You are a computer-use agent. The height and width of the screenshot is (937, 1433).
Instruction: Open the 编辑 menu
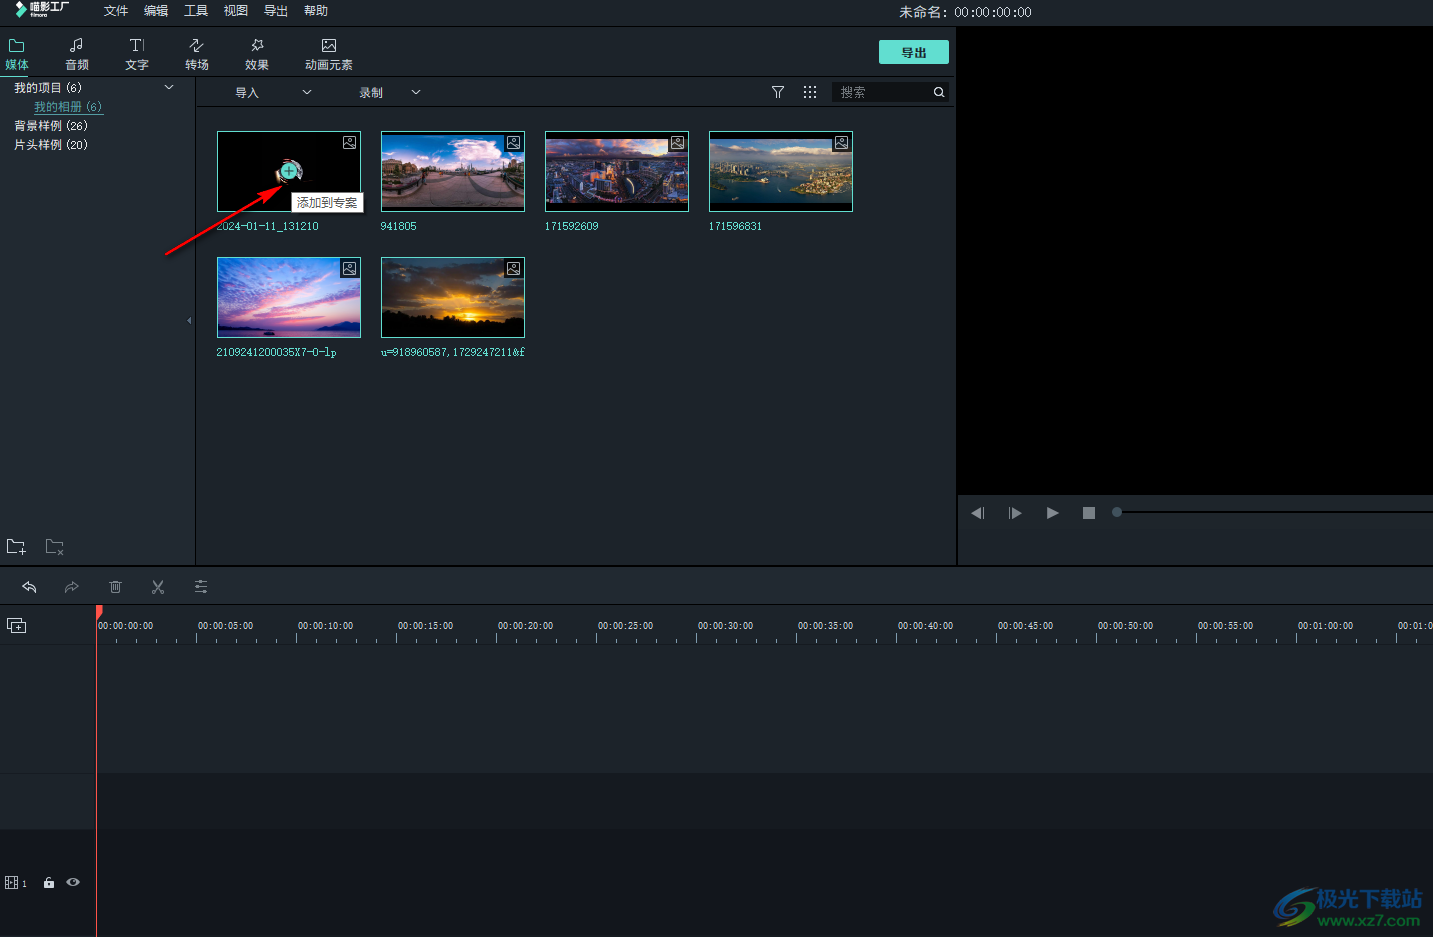(156, 11)
